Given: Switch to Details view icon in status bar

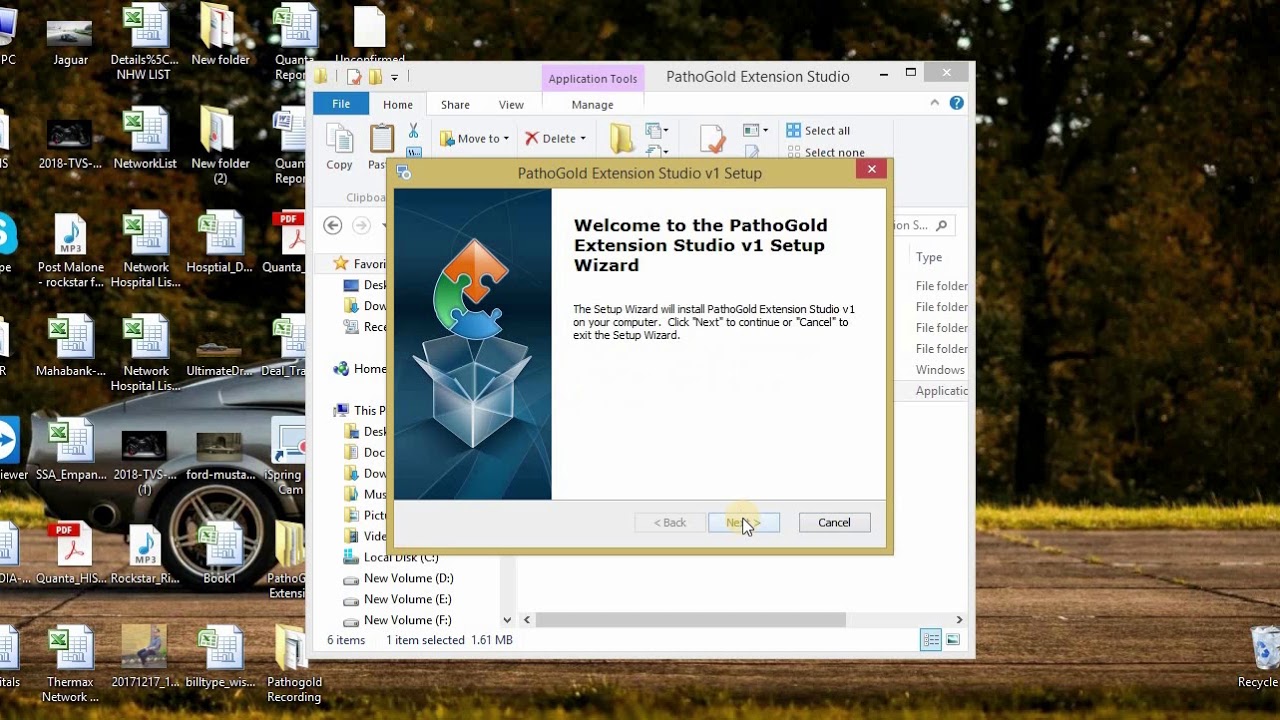Looking at the screenshot, I should [931, 640].
